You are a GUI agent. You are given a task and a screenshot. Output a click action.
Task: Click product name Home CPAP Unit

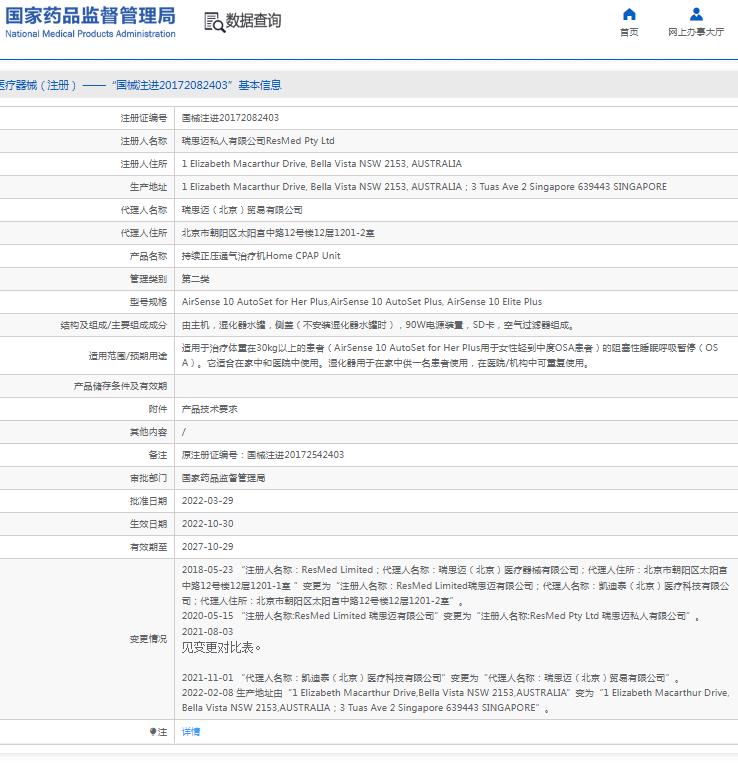[261, 256]
